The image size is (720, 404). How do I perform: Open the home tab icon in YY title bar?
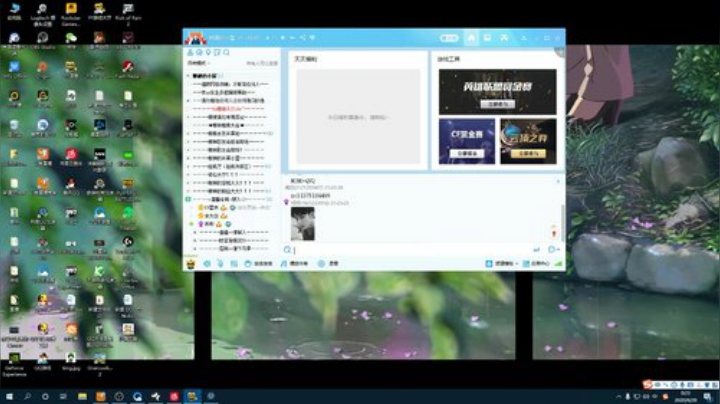(471, 38)
